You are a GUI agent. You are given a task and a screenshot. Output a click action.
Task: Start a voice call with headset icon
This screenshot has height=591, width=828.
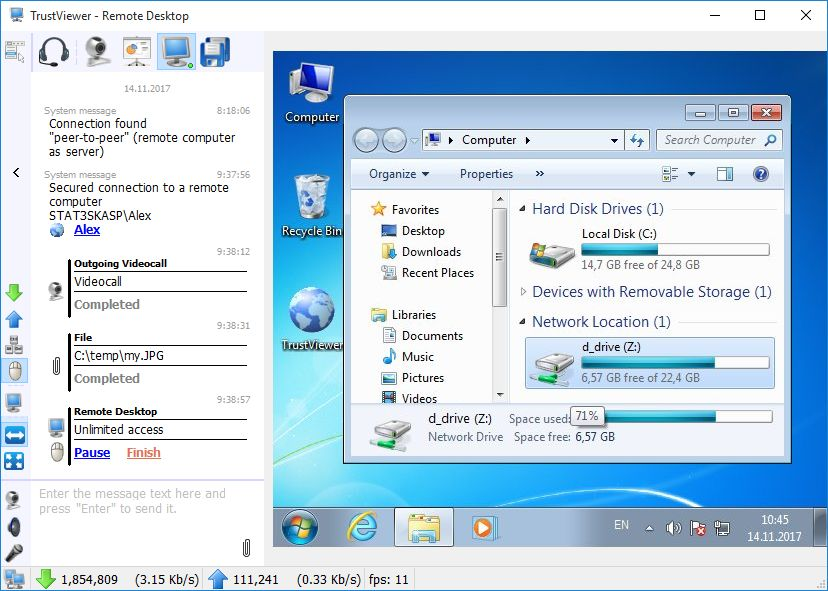pyautogui.click(x=53, y=51)
